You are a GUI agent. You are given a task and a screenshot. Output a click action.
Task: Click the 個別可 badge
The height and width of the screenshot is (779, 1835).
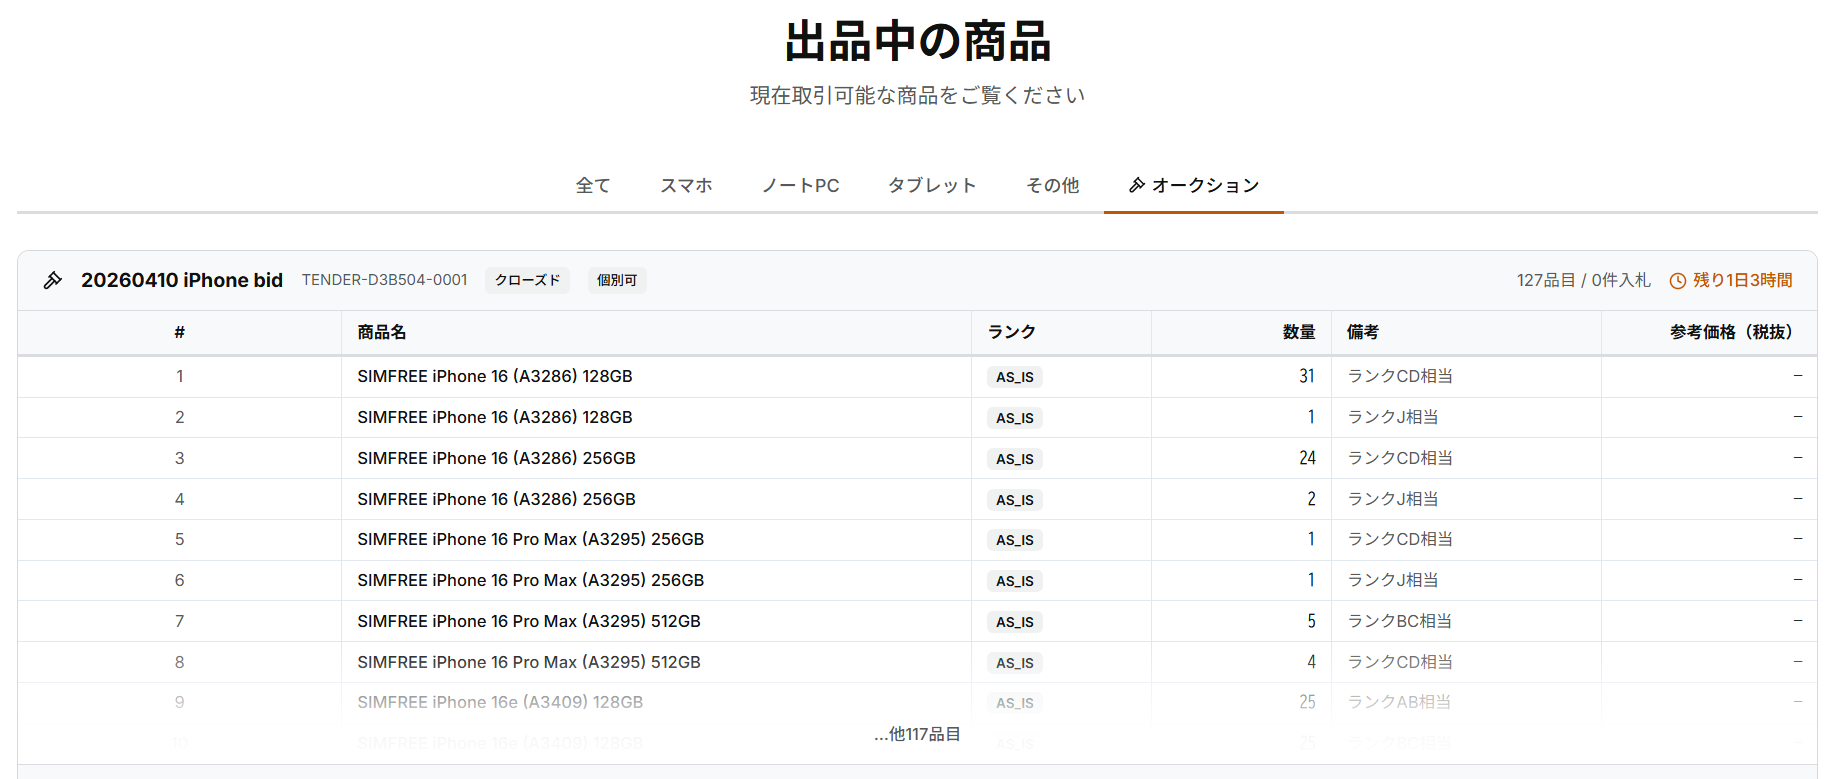click(x=616, y=281)
